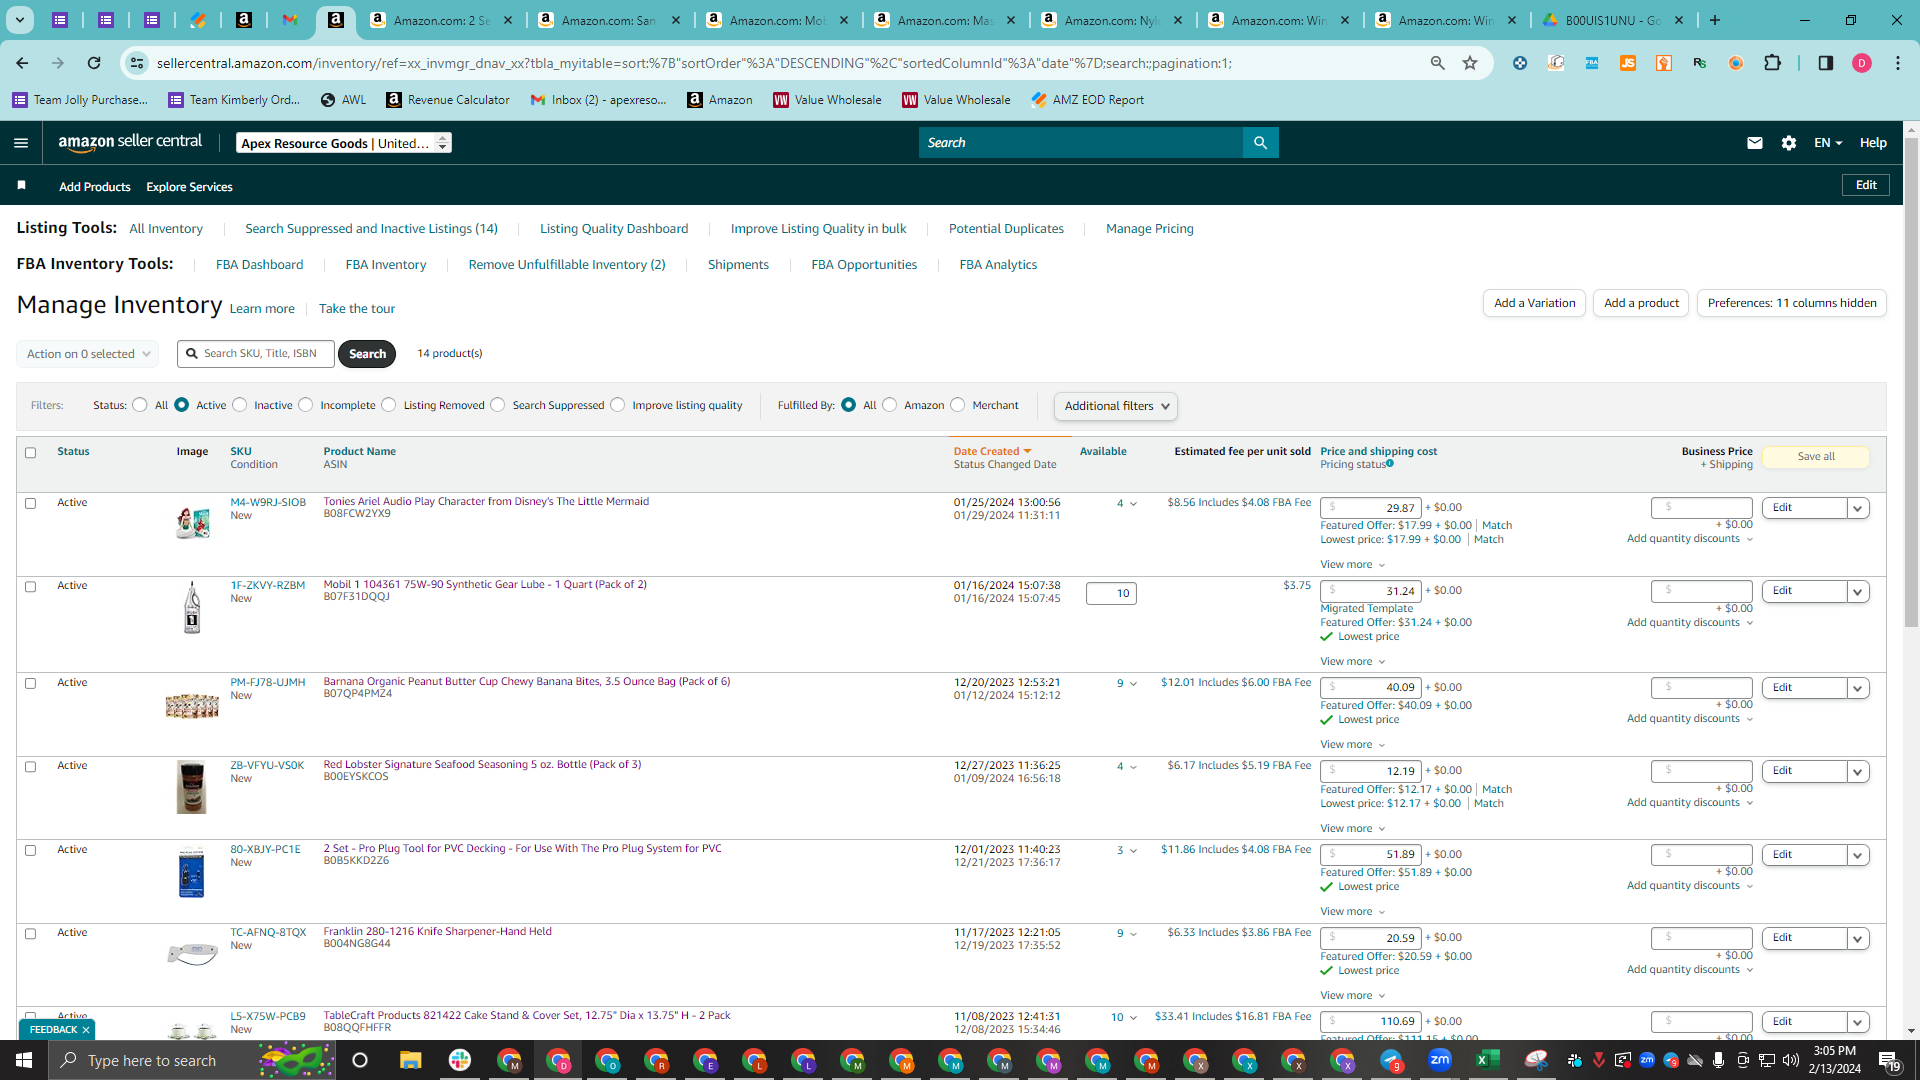Open the All Inventory listing tool

(166, 229)
